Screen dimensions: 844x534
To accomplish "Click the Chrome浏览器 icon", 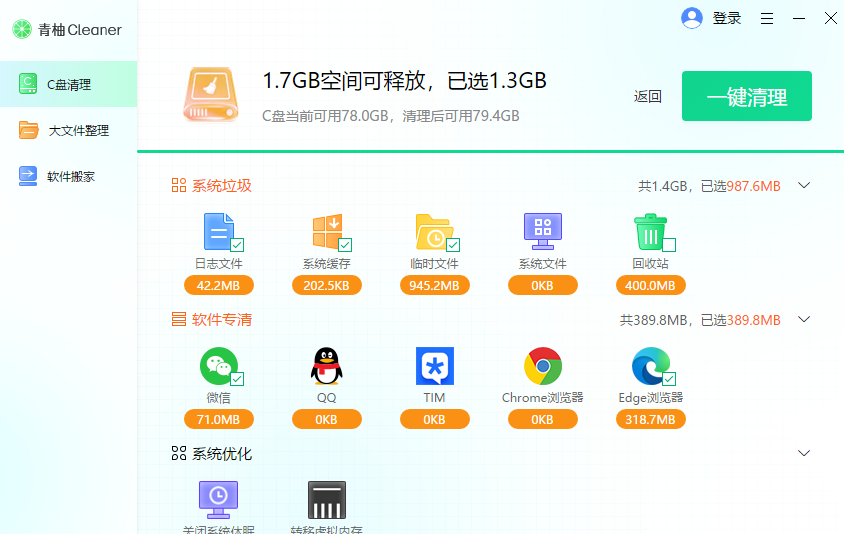I will point(543,366).
